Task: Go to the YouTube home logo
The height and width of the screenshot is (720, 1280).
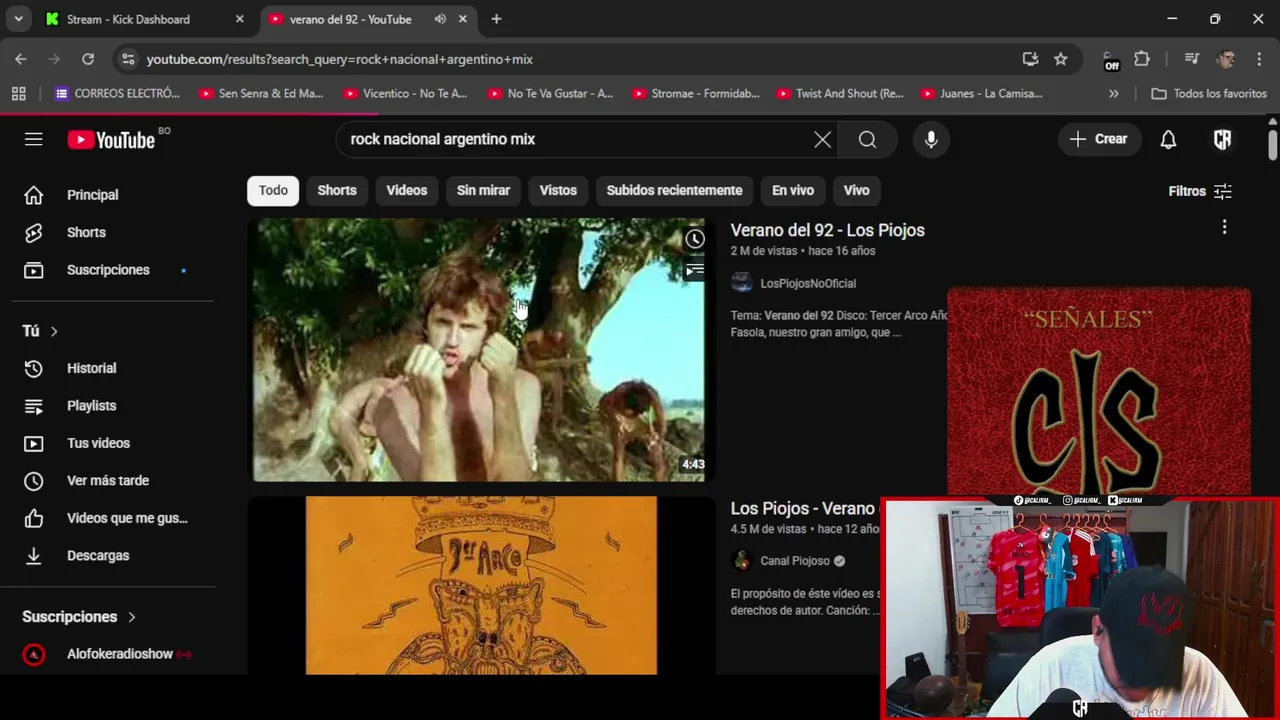Action: 111,140
